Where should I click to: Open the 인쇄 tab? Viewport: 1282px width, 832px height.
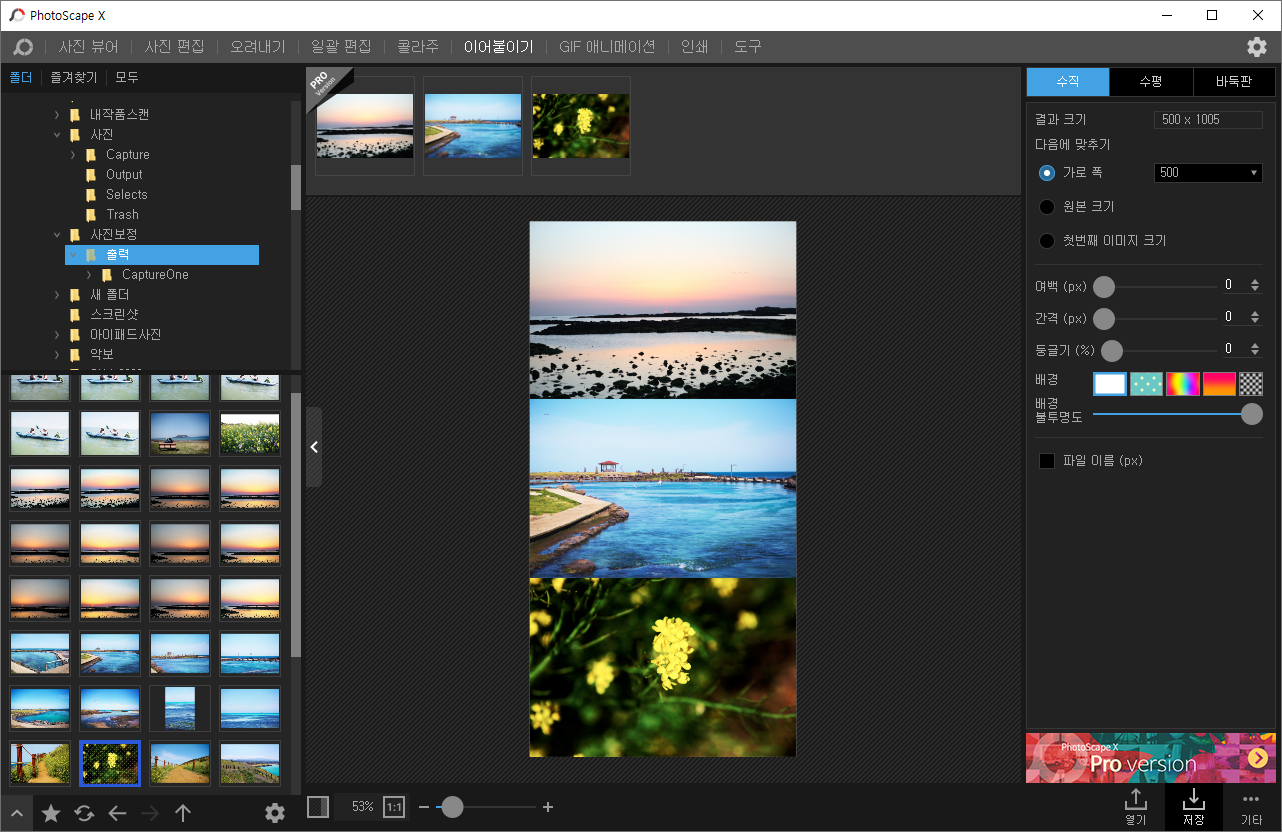pos(694,47)
